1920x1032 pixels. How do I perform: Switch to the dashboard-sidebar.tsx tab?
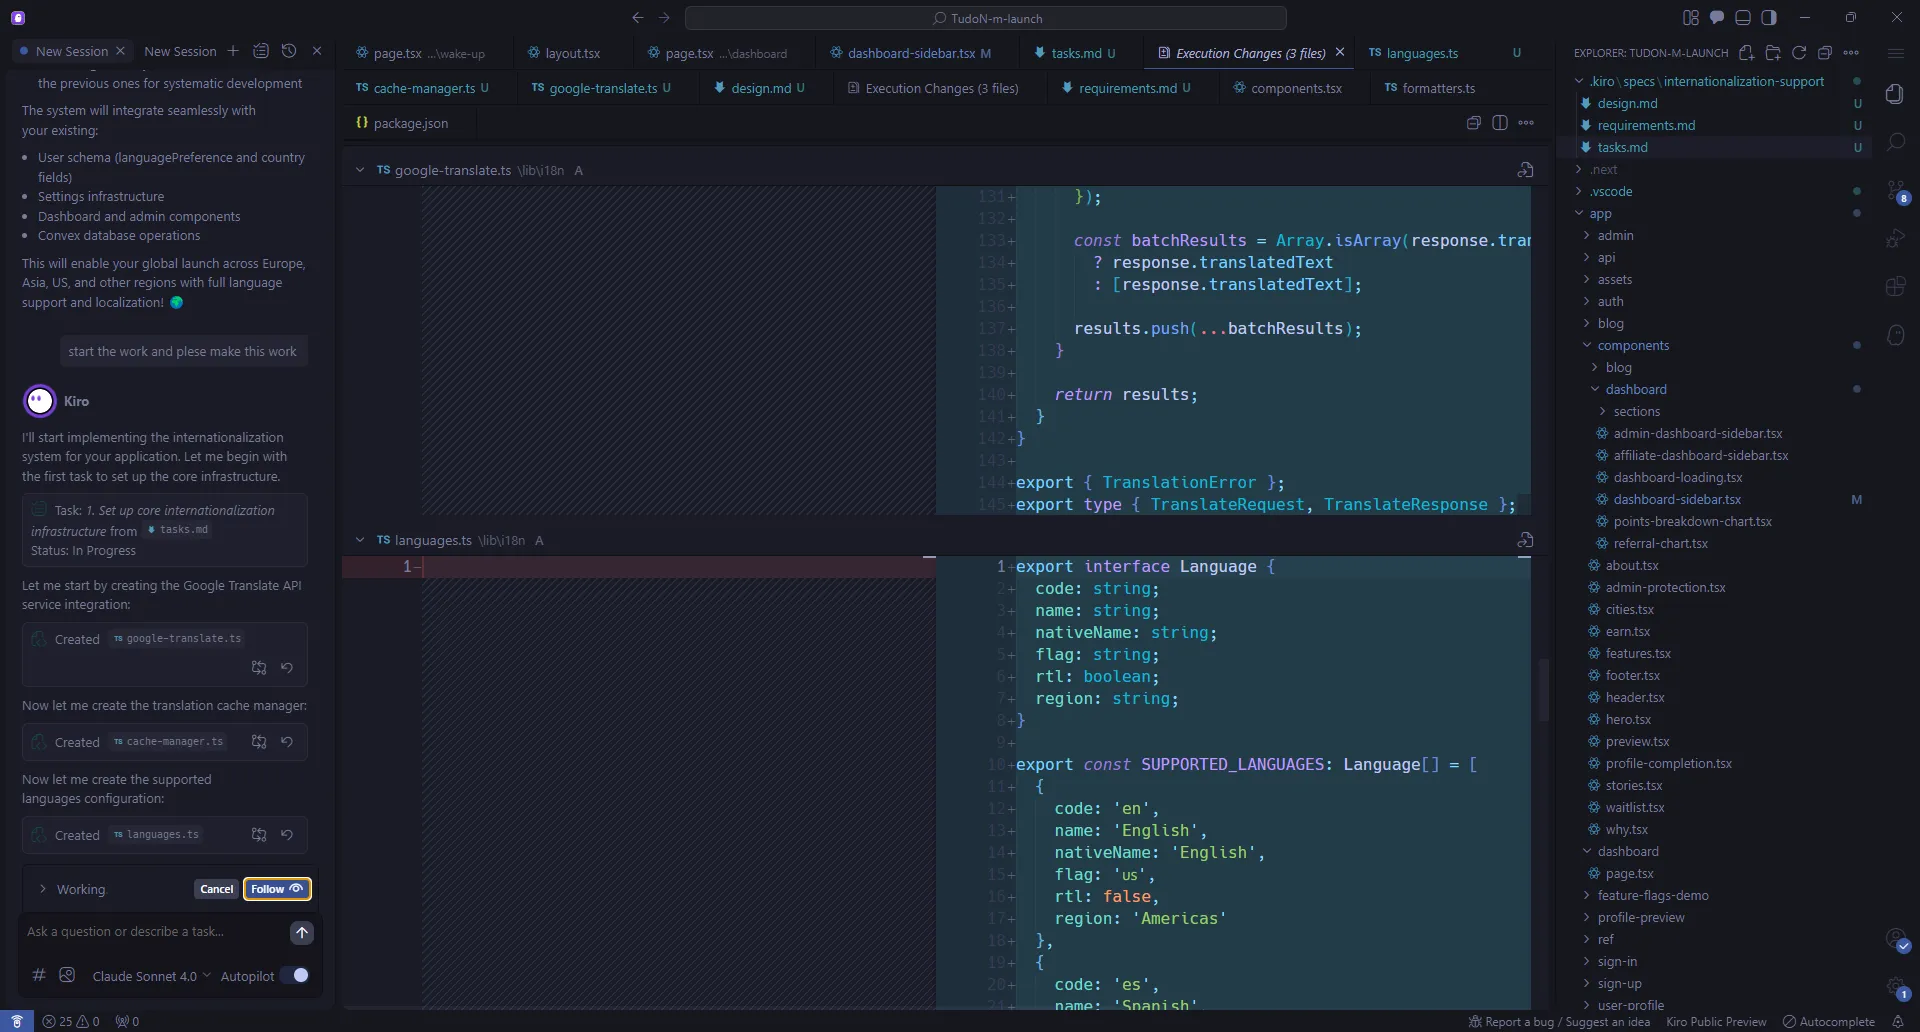tap(910, 53)
